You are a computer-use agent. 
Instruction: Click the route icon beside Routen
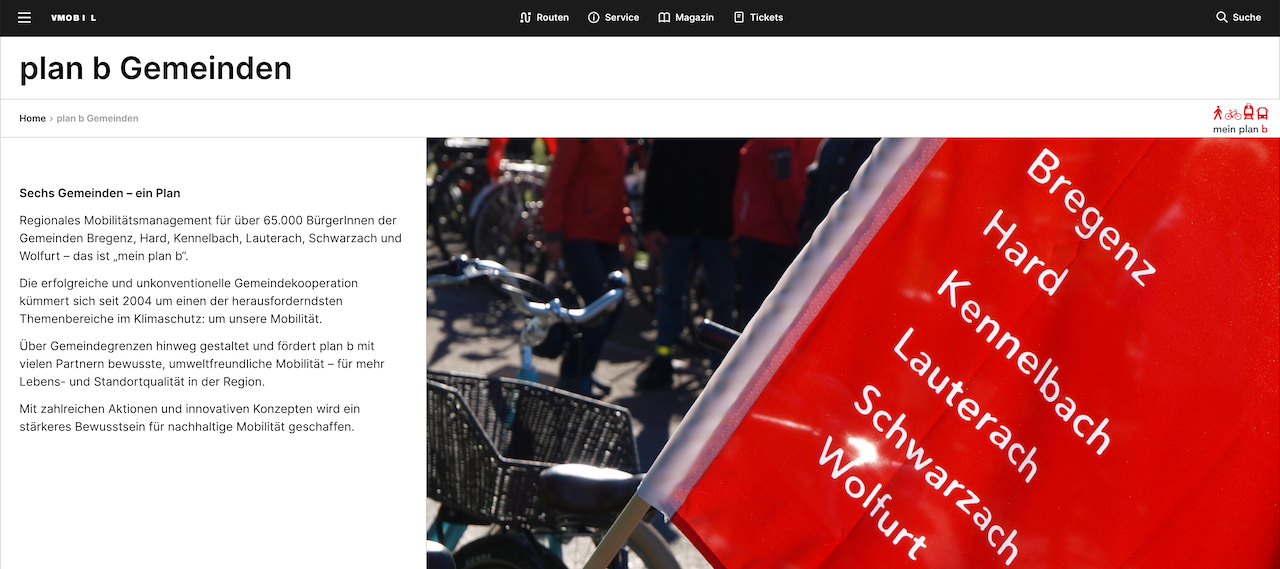pos(525,18)
